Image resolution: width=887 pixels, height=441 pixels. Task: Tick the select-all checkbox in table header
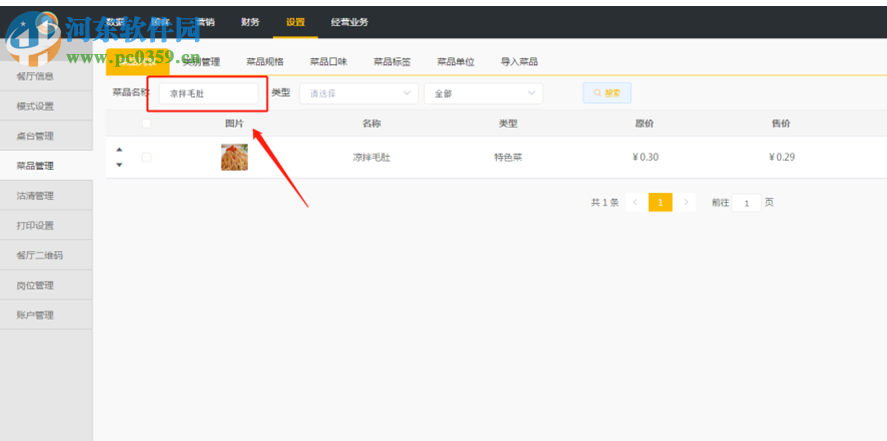tap(147, 123)
